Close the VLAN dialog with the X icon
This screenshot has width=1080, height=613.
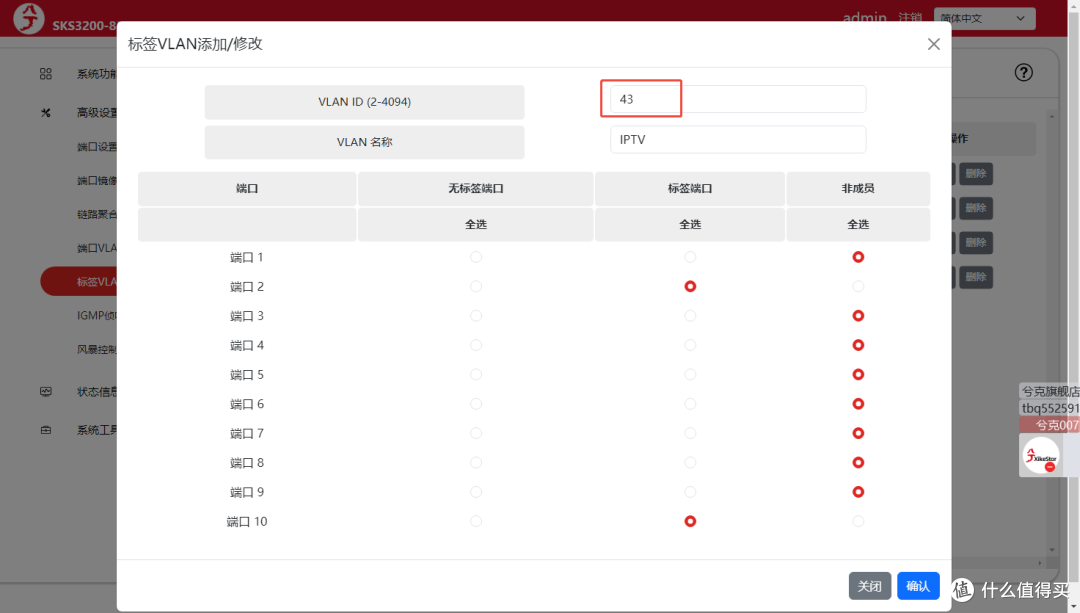coord(933,44)
